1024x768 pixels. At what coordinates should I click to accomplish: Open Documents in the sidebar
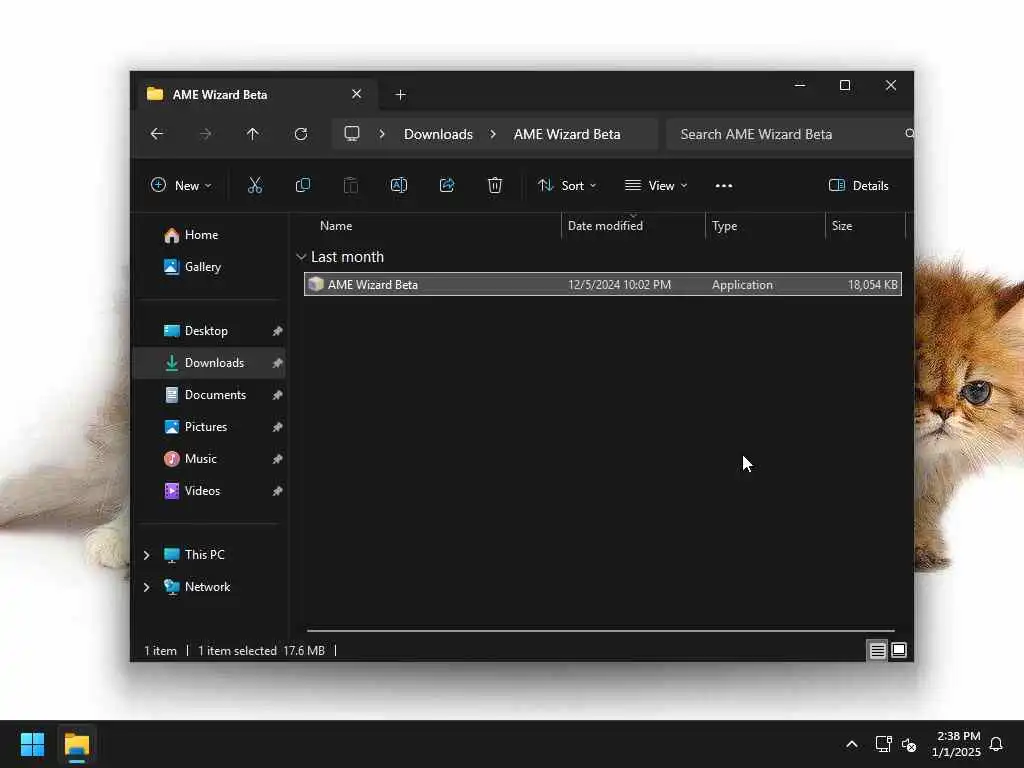tap(216, 394)
